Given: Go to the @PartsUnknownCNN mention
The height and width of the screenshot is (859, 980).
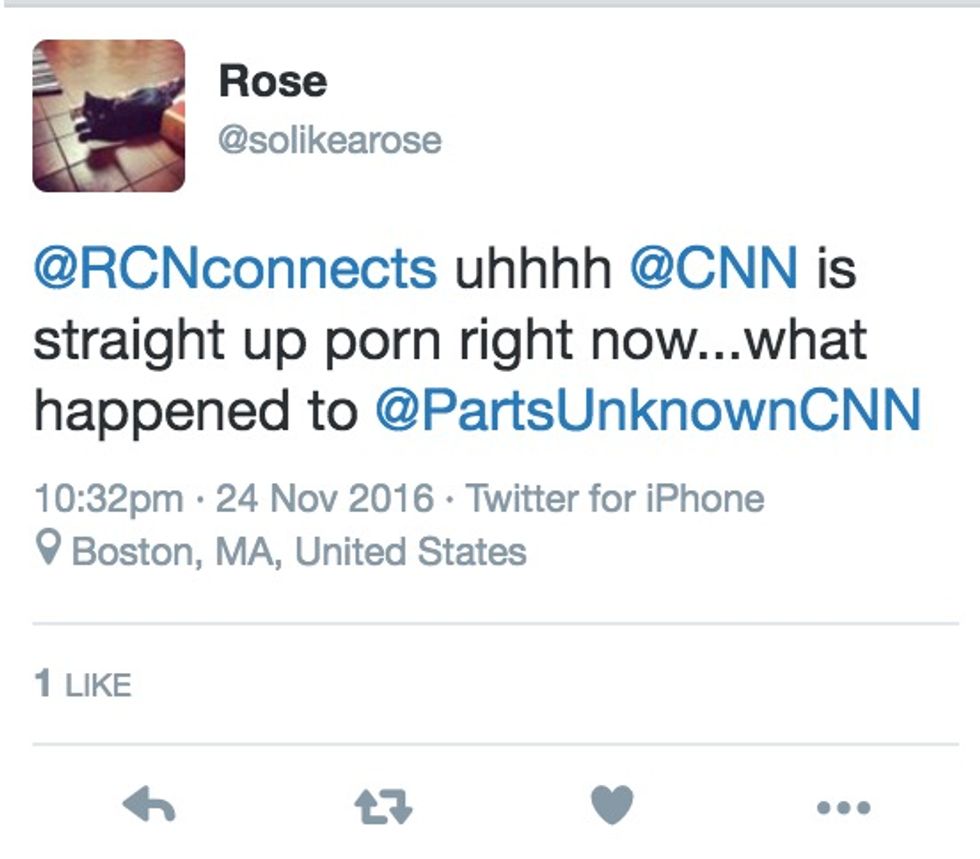Looking at the screenshot, I should pos(647,411).
